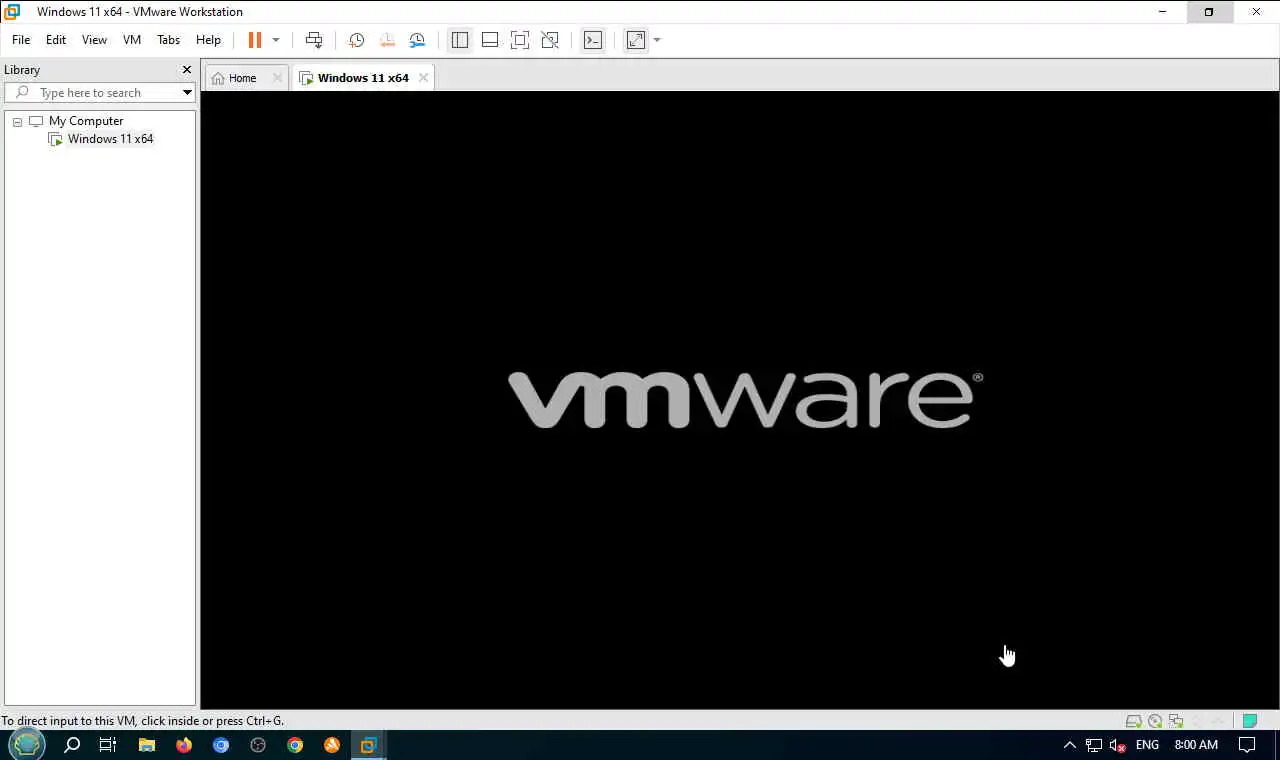Open network status in system tray
This screenshot has height=760, width=1280.
1094,745
